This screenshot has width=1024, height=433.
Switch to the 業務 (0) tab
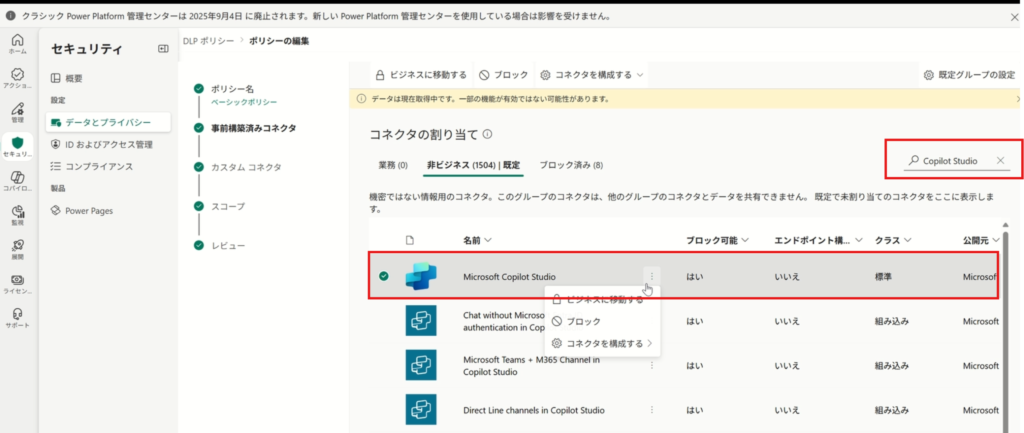point(393,164)
